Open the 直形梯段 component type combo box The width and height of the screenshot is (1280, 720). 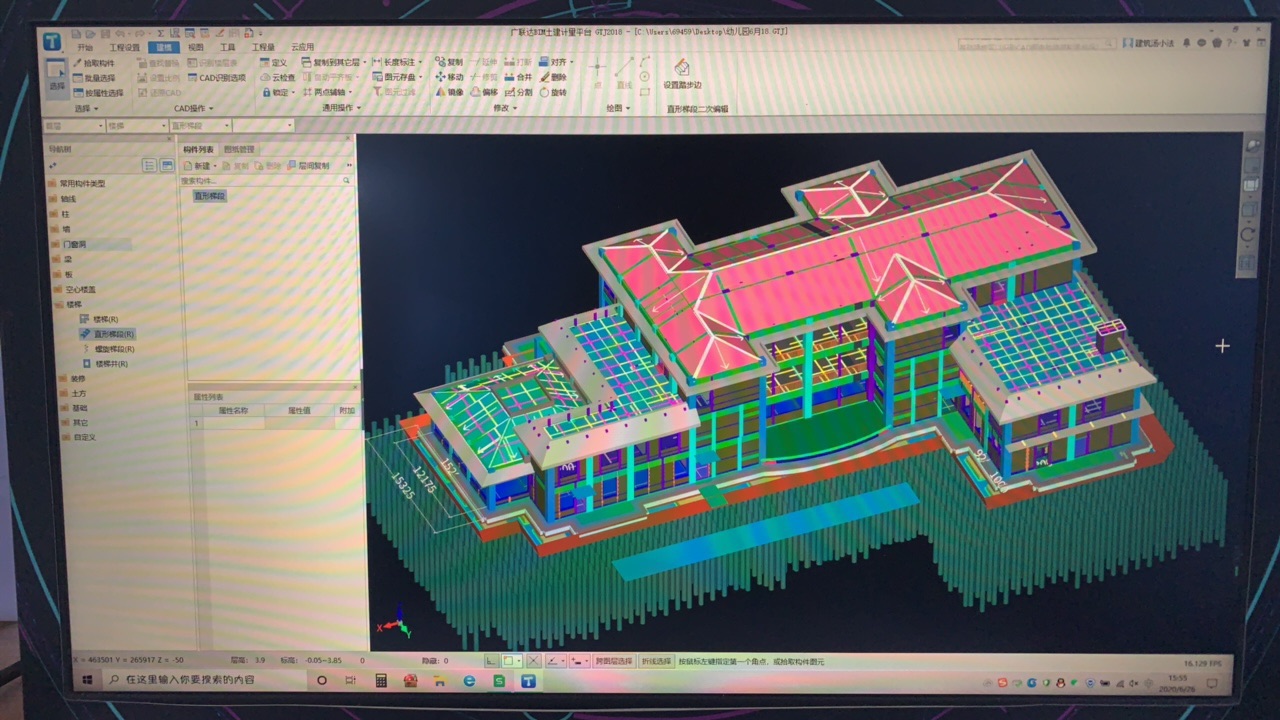point(199,126)
